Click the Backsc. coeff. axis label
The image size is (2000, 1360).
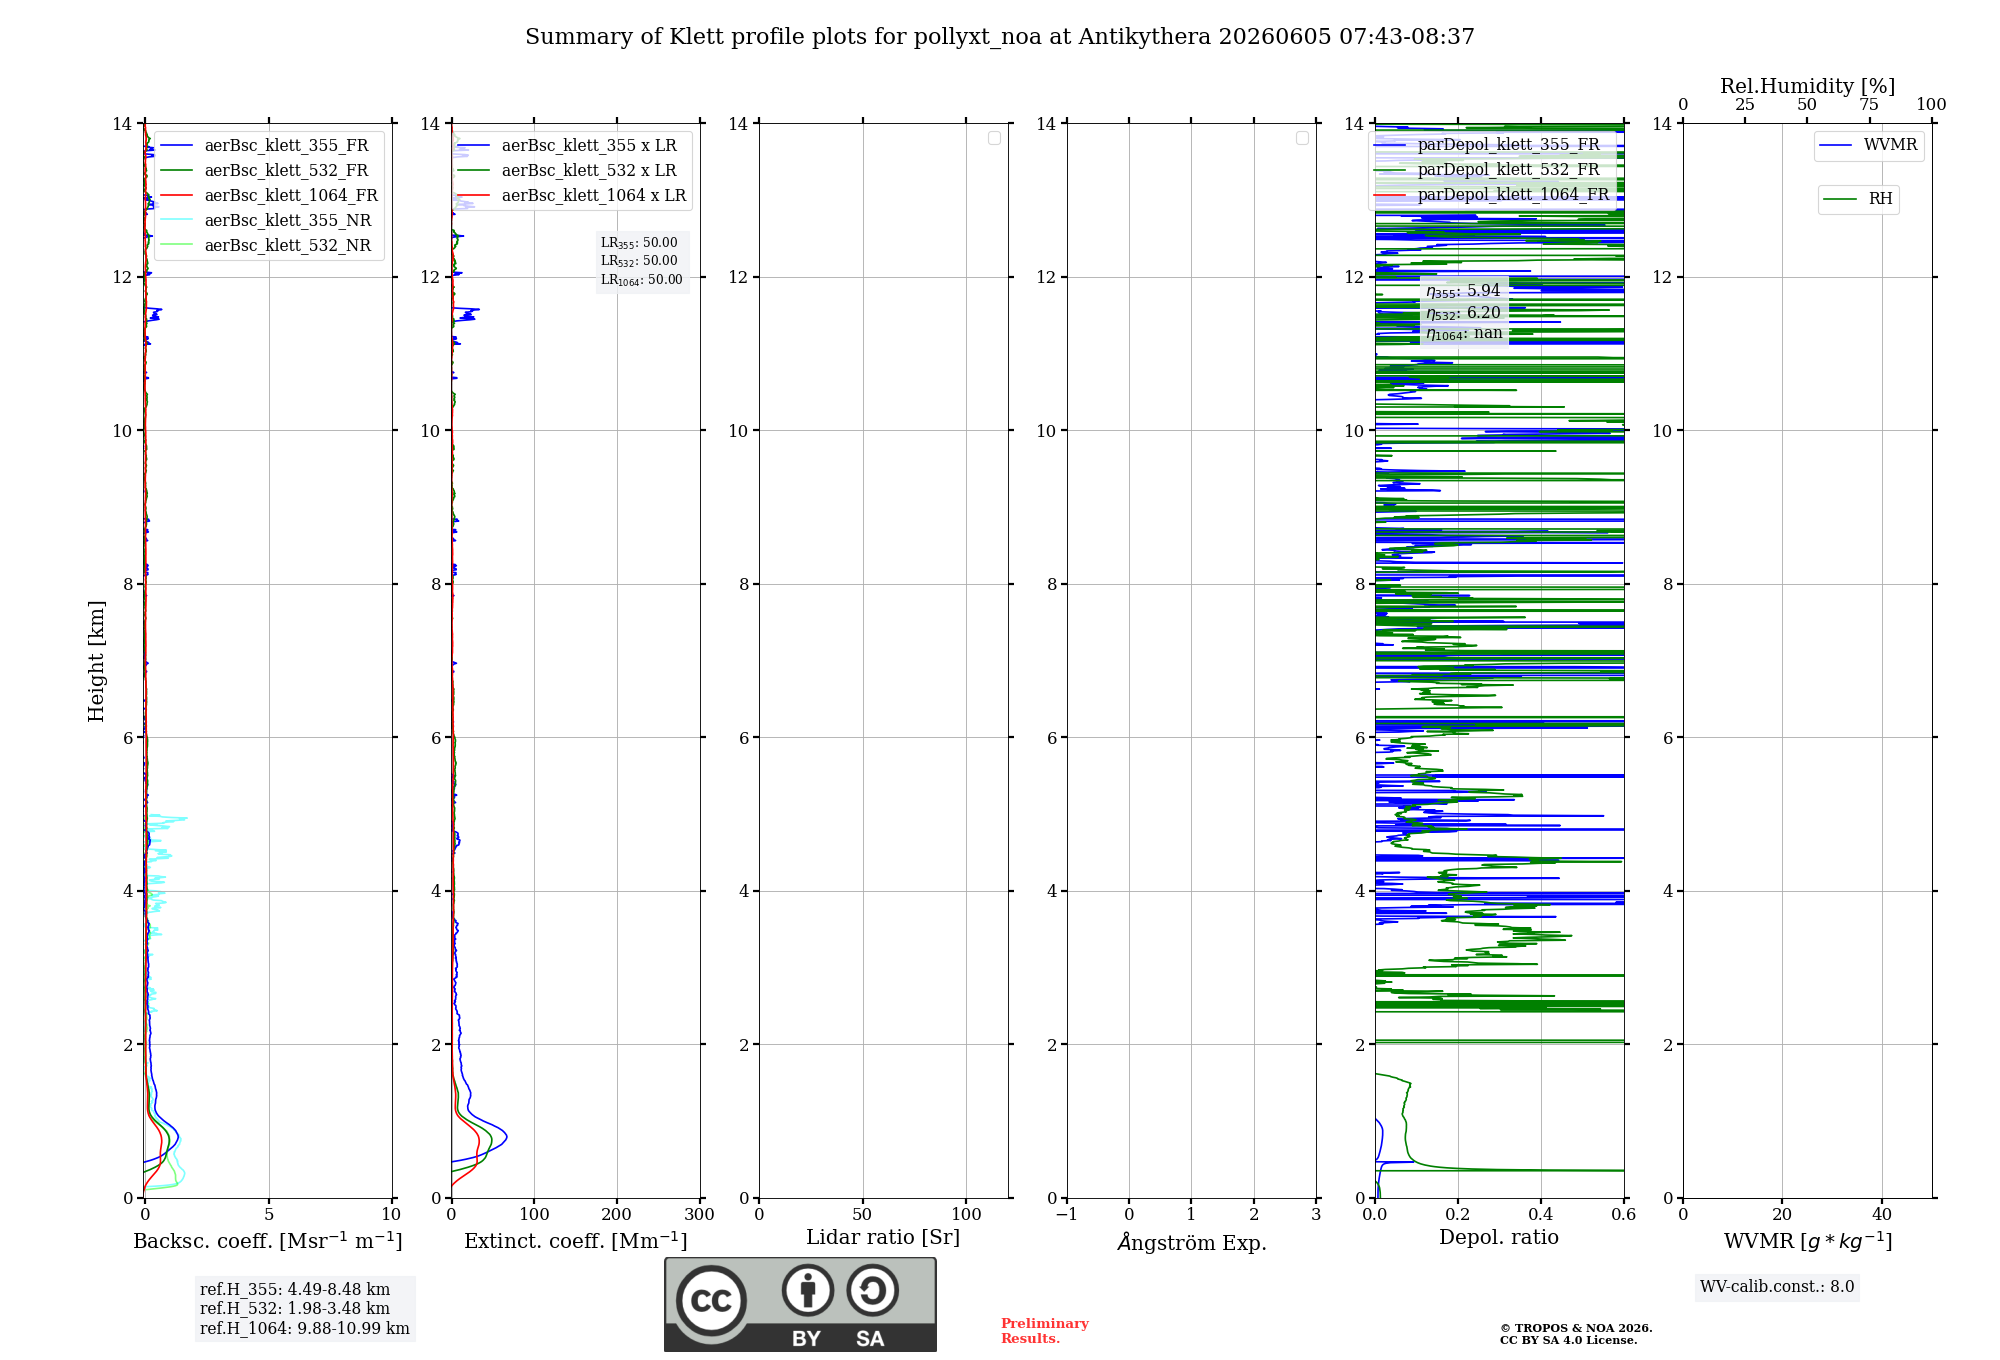(x=268, y=1240)
